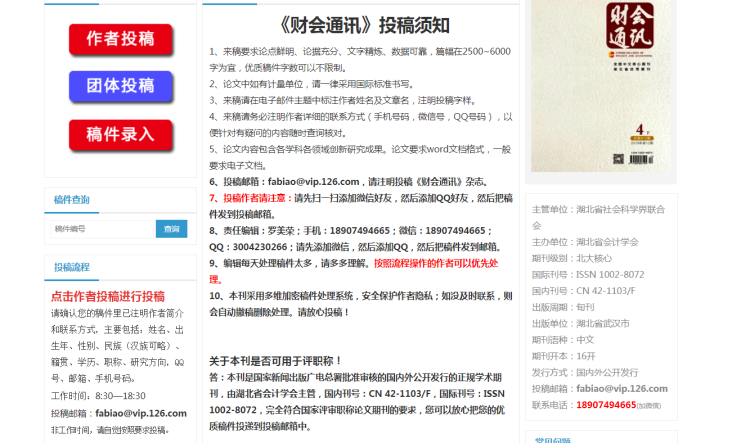The width and height of the screenshot is (750, 443).
Task: Click the 出版周期：旬刊 line
Action: [563, 307]
